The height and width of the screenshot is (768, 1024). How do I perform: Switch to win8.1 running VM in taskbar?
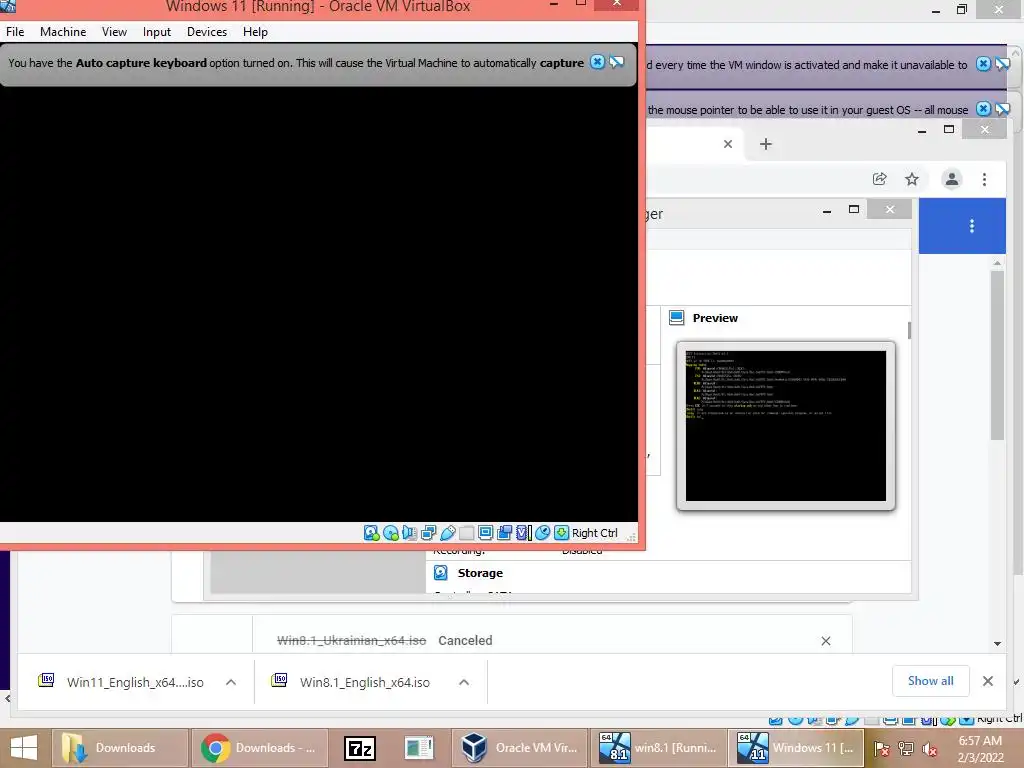pos(660,748)
